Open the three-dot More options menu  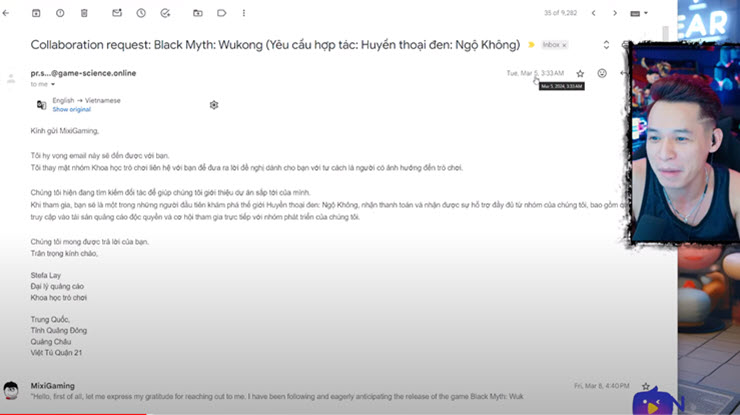[243, 13]
